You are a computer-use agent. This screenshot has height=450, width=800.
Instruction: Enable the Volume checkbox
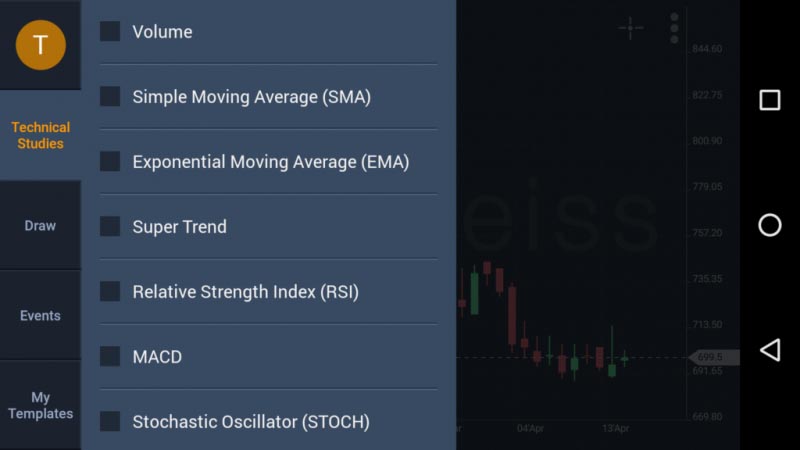click(110, 32)
